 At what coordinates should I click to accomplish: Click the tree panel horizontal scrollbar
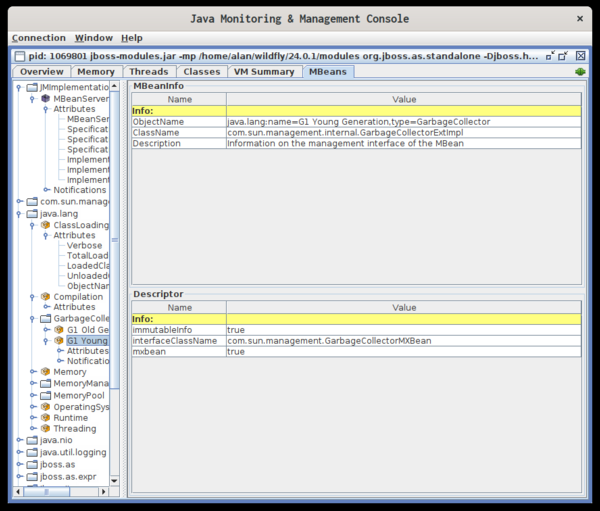click(x=50, y=491)
